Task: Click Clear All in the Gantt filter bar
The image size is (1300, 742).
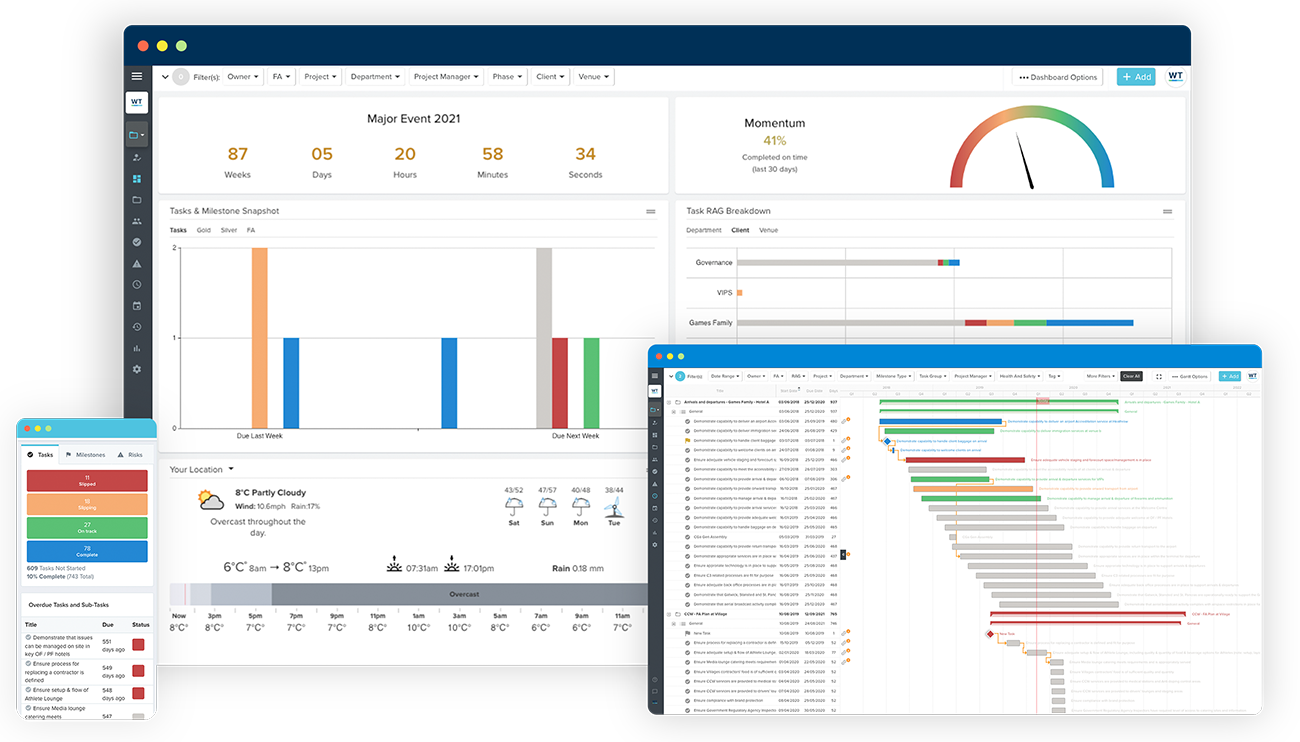Action: [1131, 375]
